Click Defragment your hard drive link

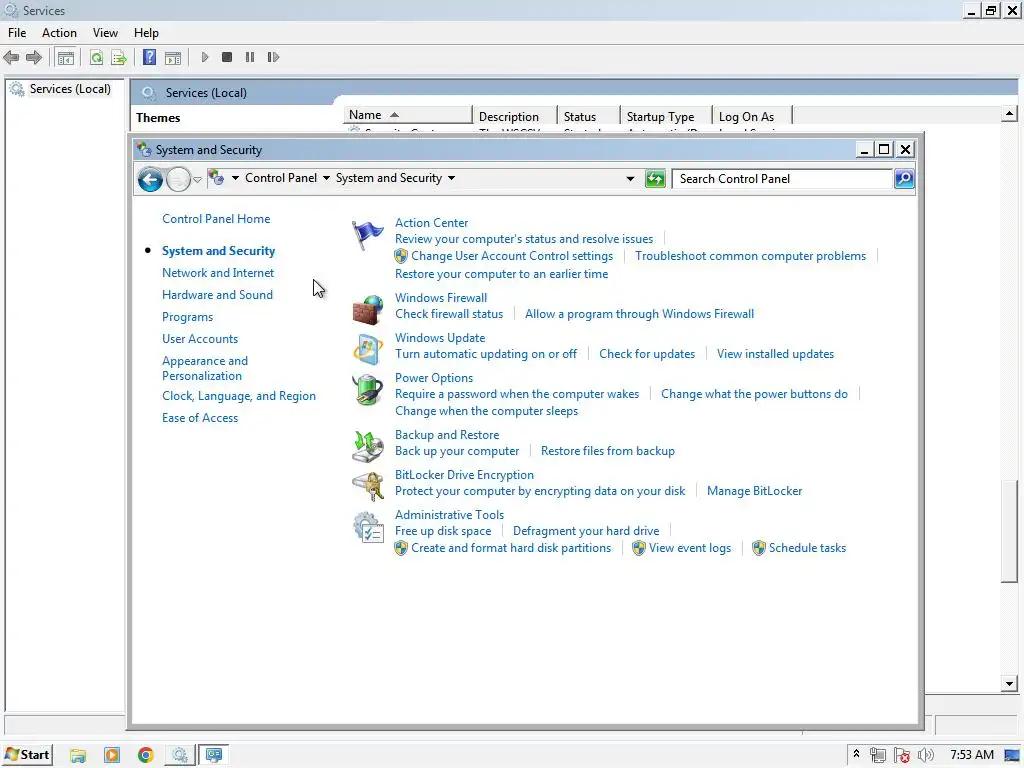[586, 531]
